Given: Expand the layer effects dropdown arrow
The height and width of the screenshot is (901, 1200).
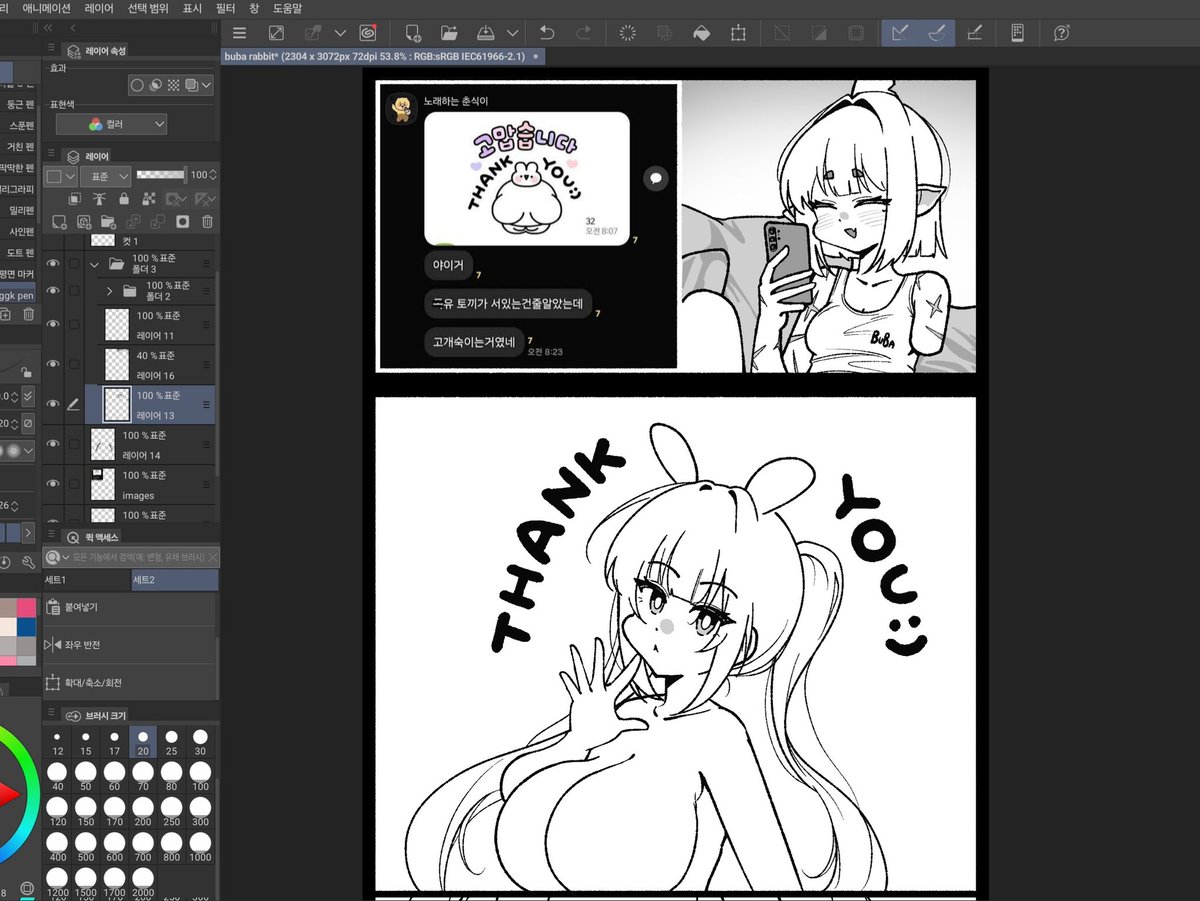Looking at the screenshot, I should tap(206, 85).
